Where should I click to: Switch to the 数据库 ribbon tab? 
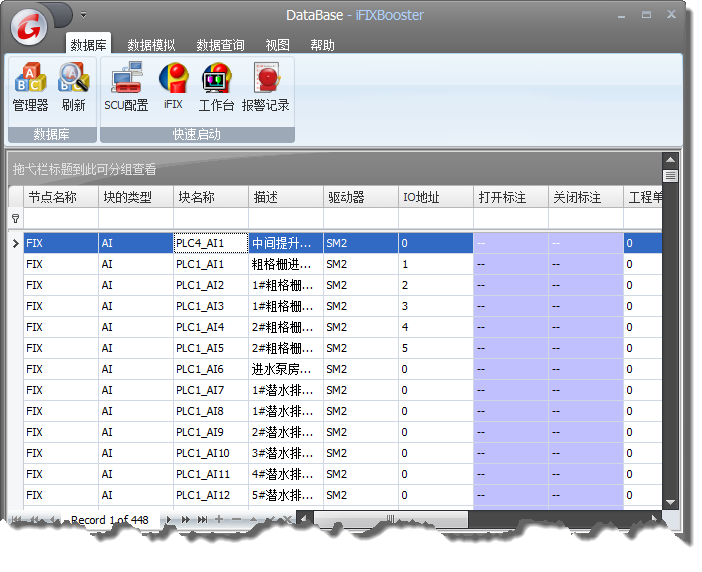[x=88, y=45]
